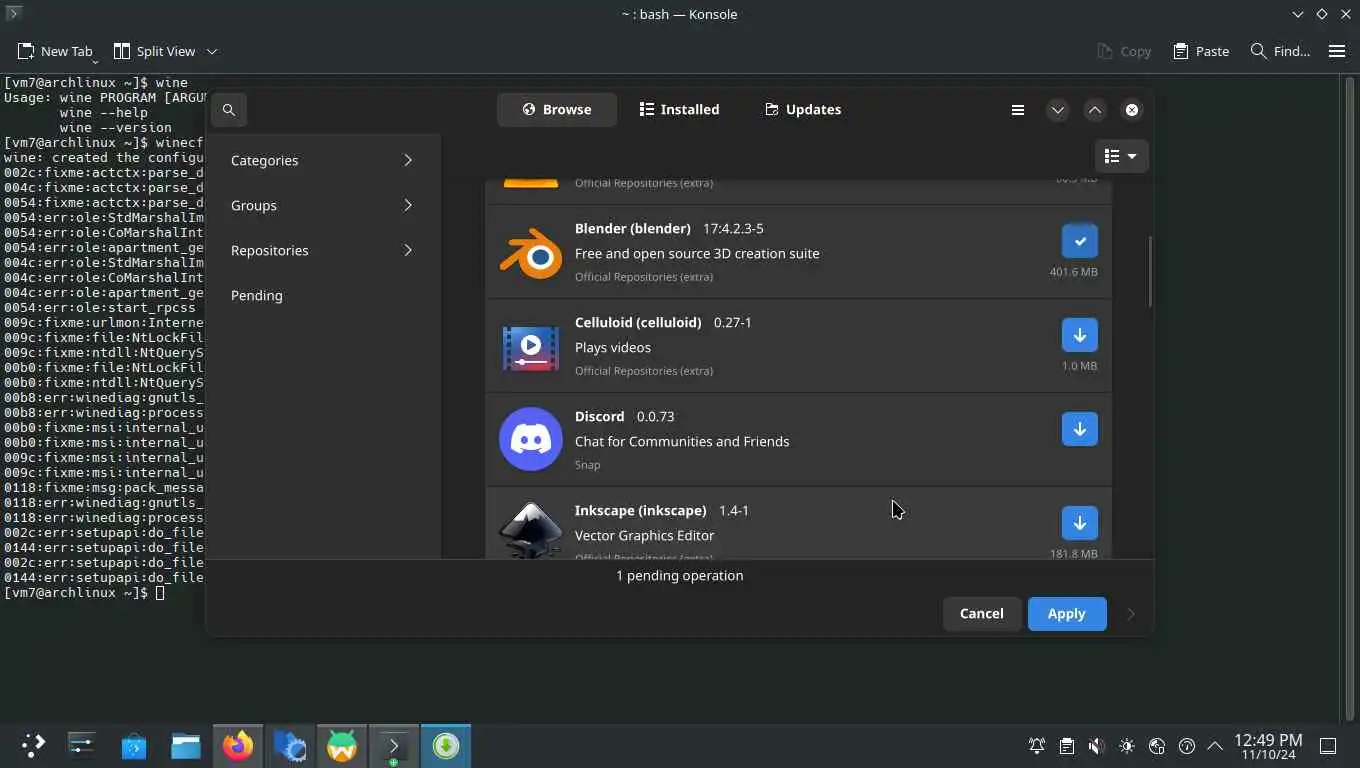Click the down chevron in Pamac header
The height and width of the screenshot is (768, 1360).
click(x=1057, y=110)
